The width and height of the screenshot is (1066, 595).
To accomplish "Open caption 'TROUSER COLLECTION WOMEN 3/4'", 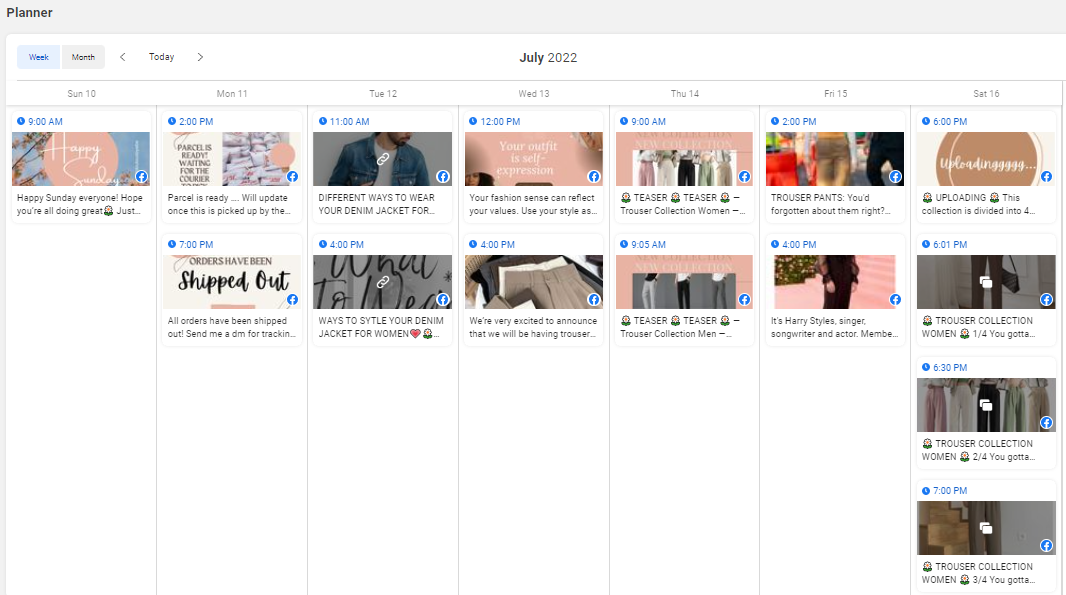I will (979, 573).
